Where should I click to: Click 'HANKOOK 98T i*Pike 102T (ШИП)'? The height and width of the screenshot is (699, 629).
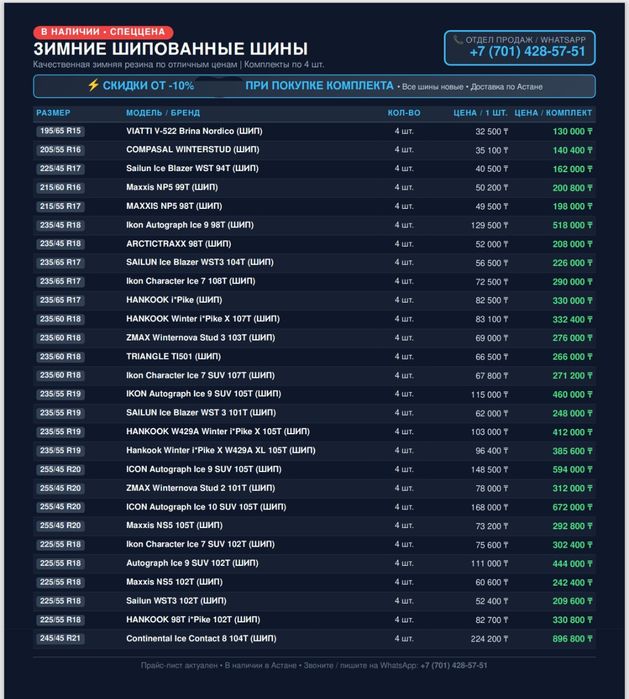click(193, 619)
